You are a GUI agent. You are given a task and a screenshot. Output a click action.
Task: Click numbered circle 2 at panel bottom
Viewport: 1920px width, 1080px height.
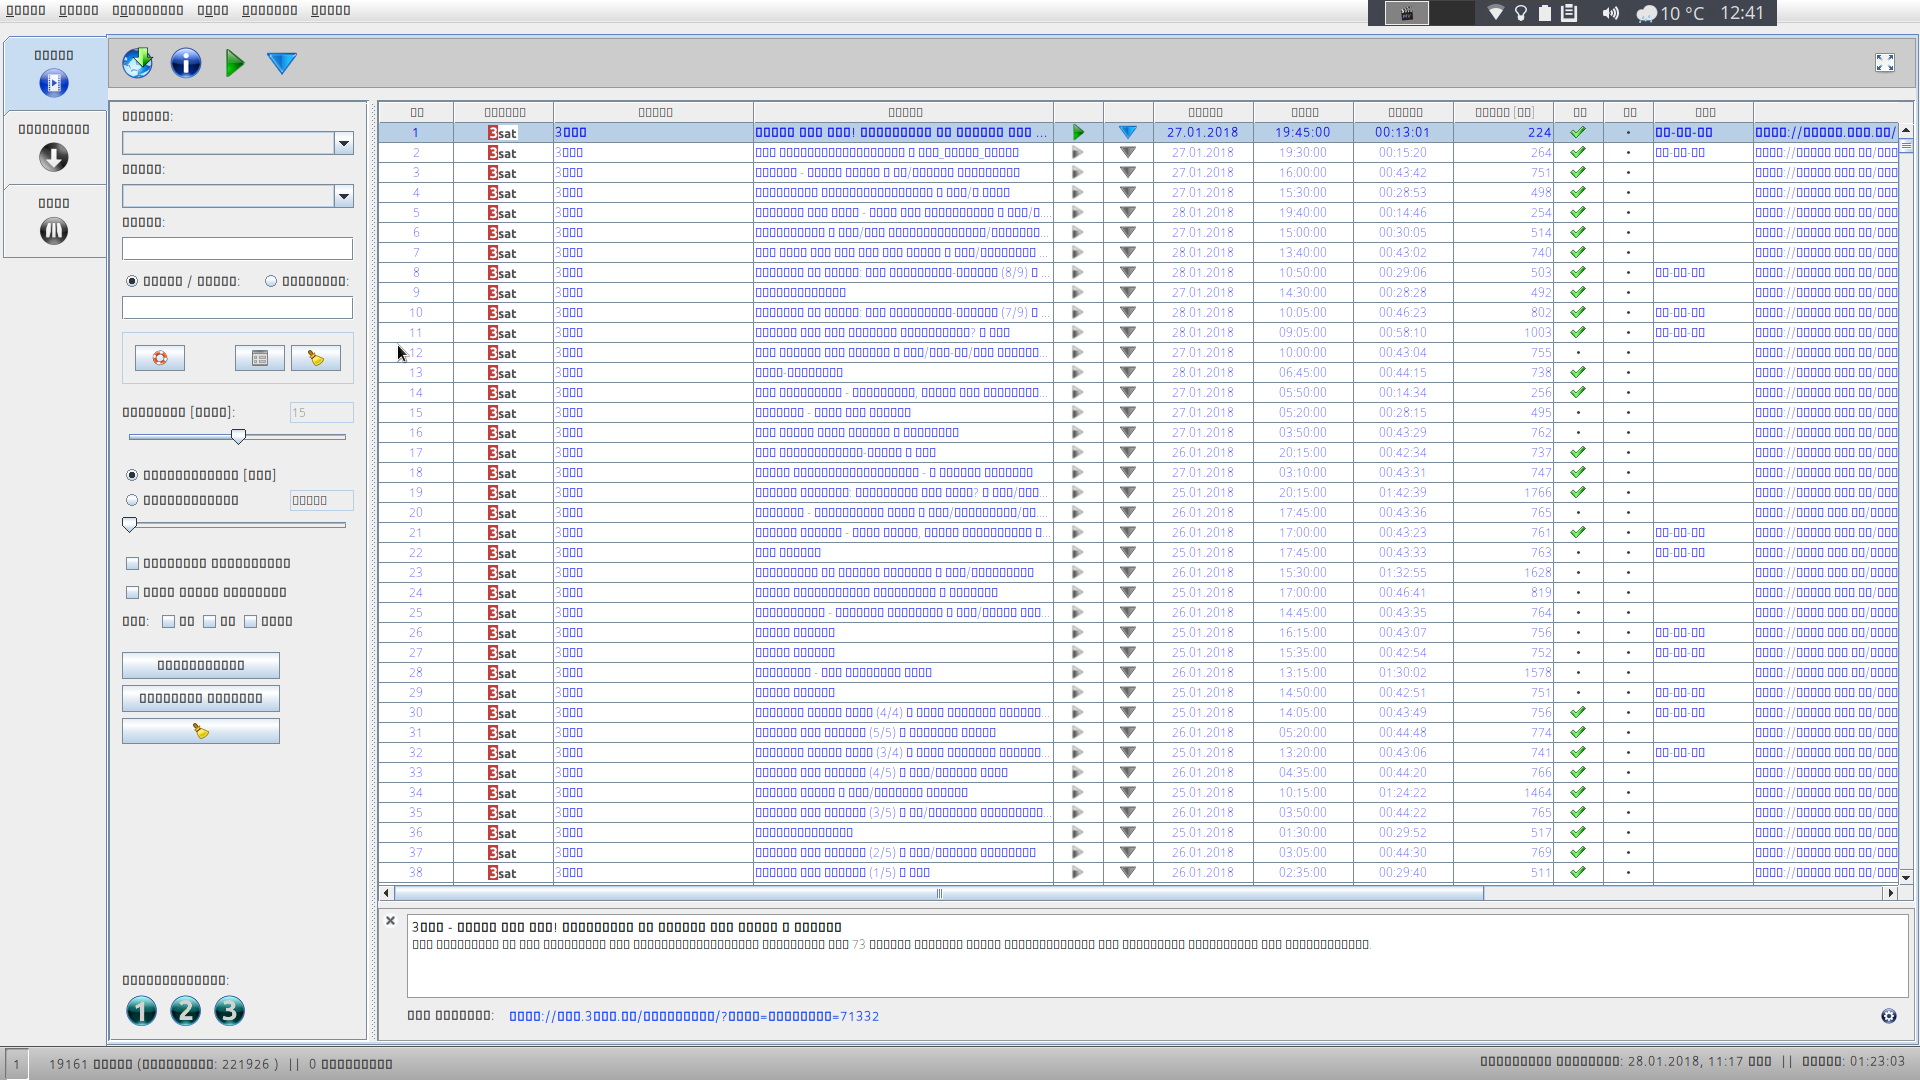click(x=185, y=1011)
